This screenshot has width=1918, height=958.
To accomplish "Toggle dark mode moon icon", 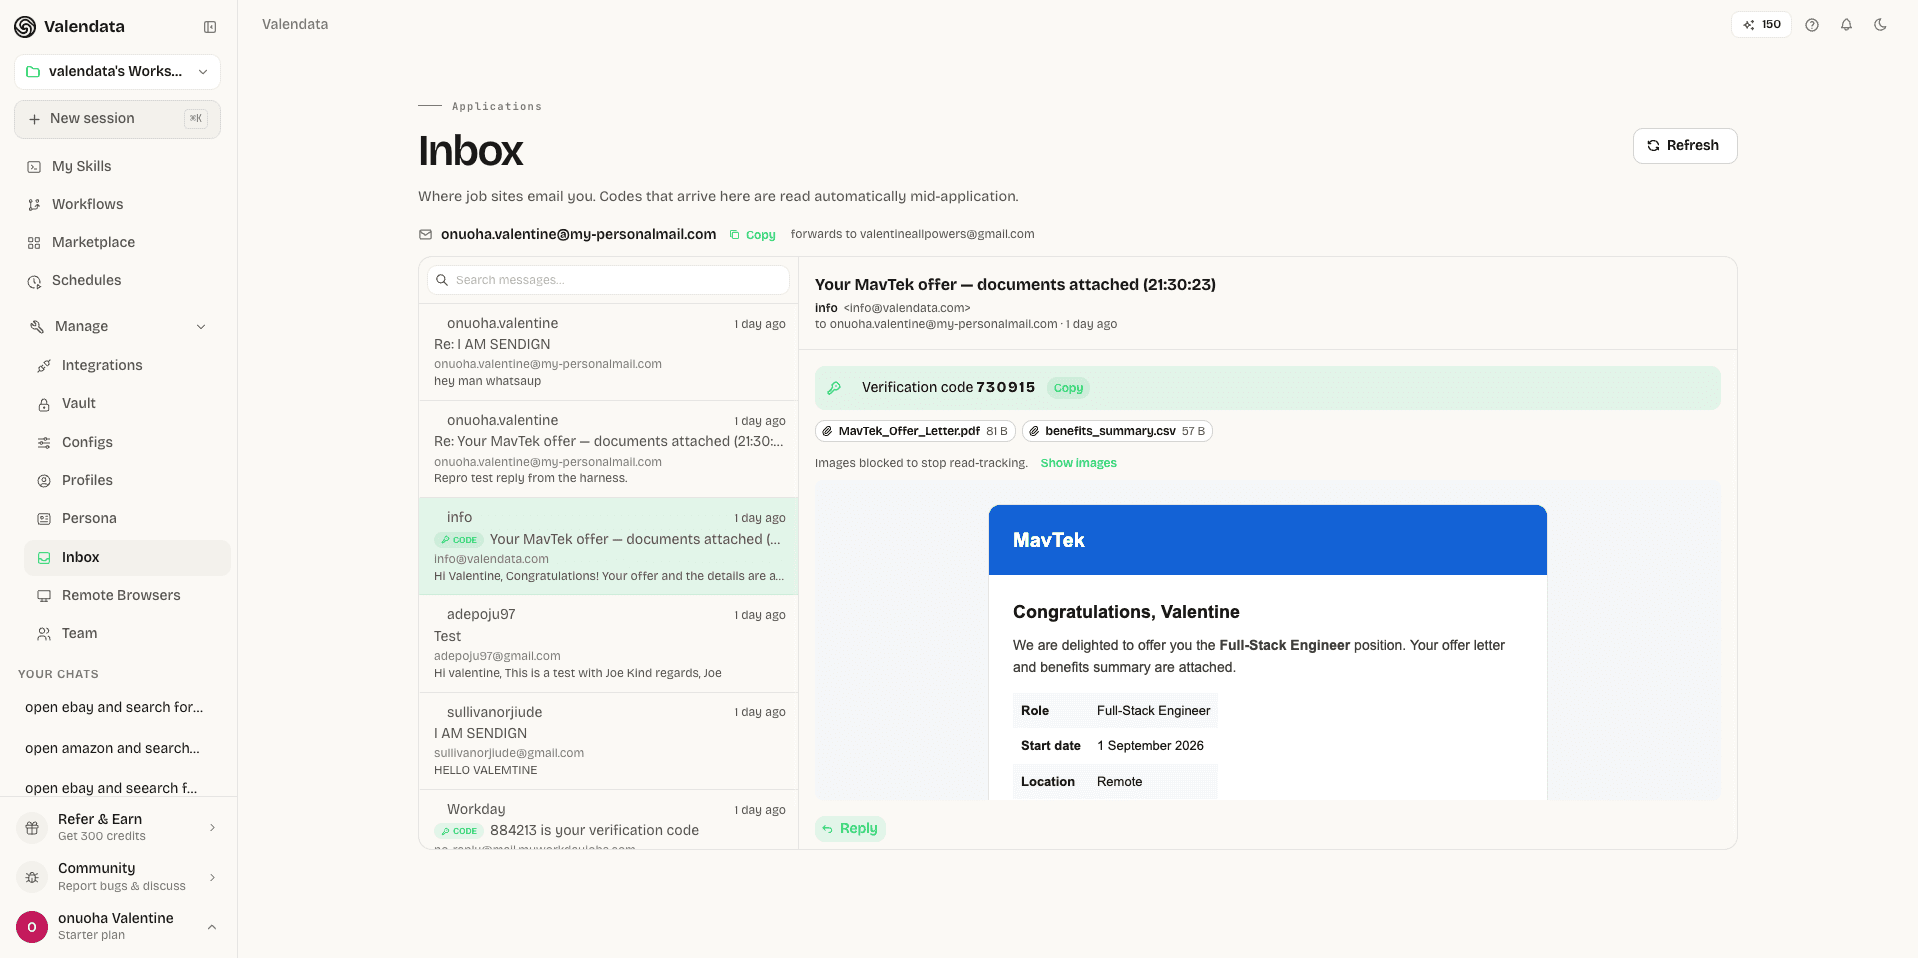I will tap(1880, 25).
